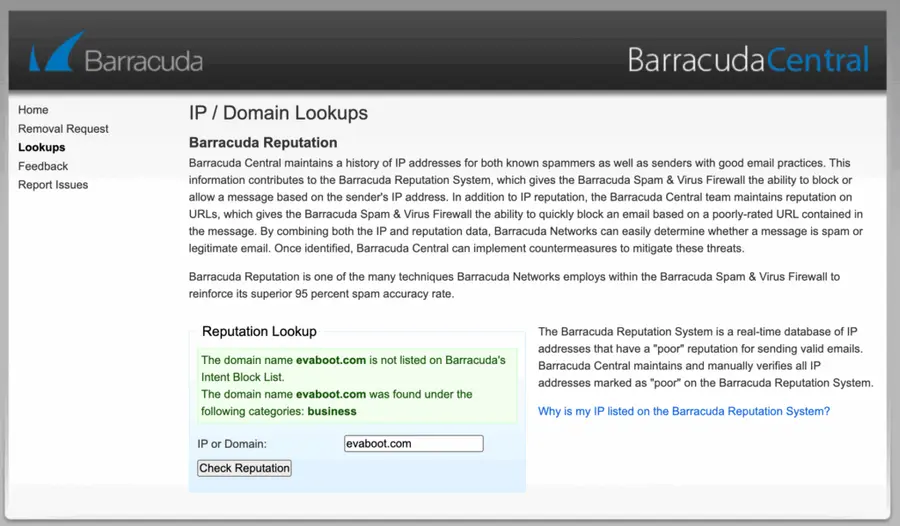Click the "IP or Domain:" field label
This screenshot has height=526, width=900.
pyautogui.click(x=232, y=444)
